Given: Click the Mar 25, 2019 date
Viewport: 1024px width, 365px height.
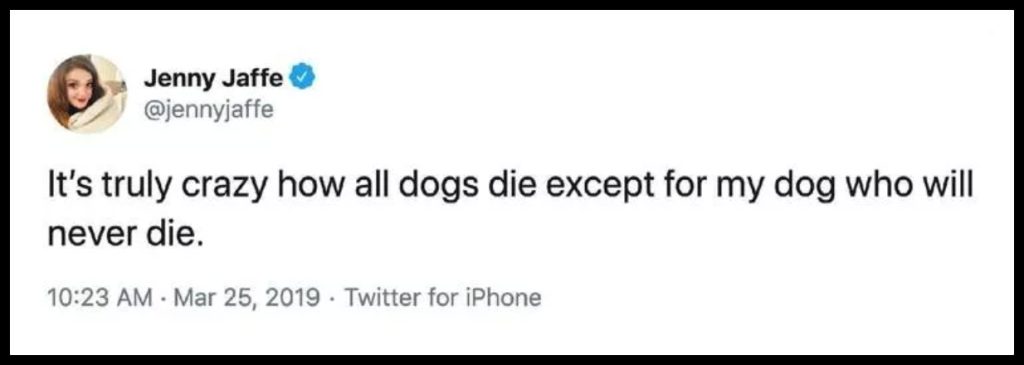Looking at the screenshot, I should (x=246, y=298).
